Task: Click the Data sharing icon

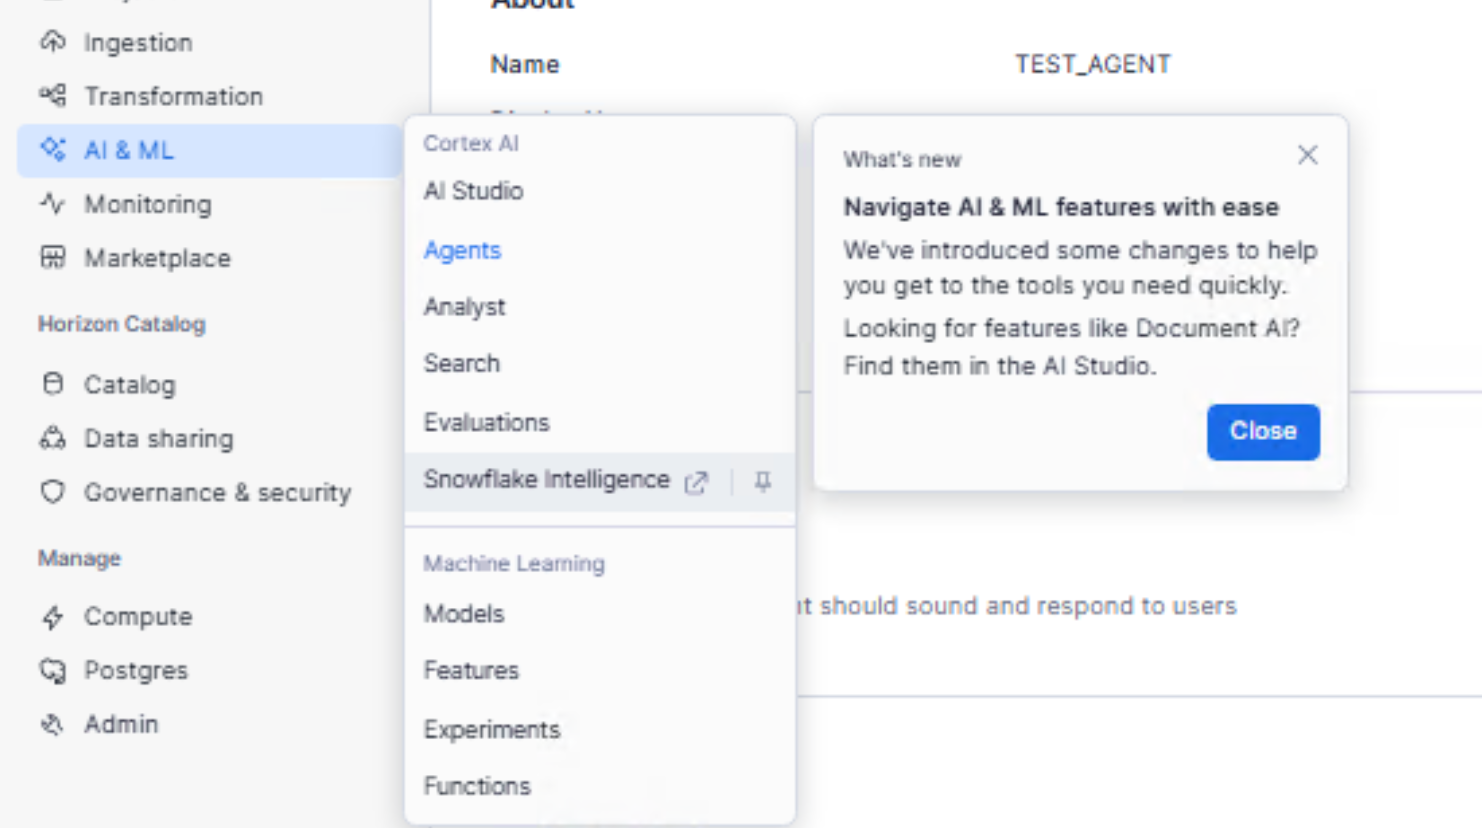Action: 53,438
